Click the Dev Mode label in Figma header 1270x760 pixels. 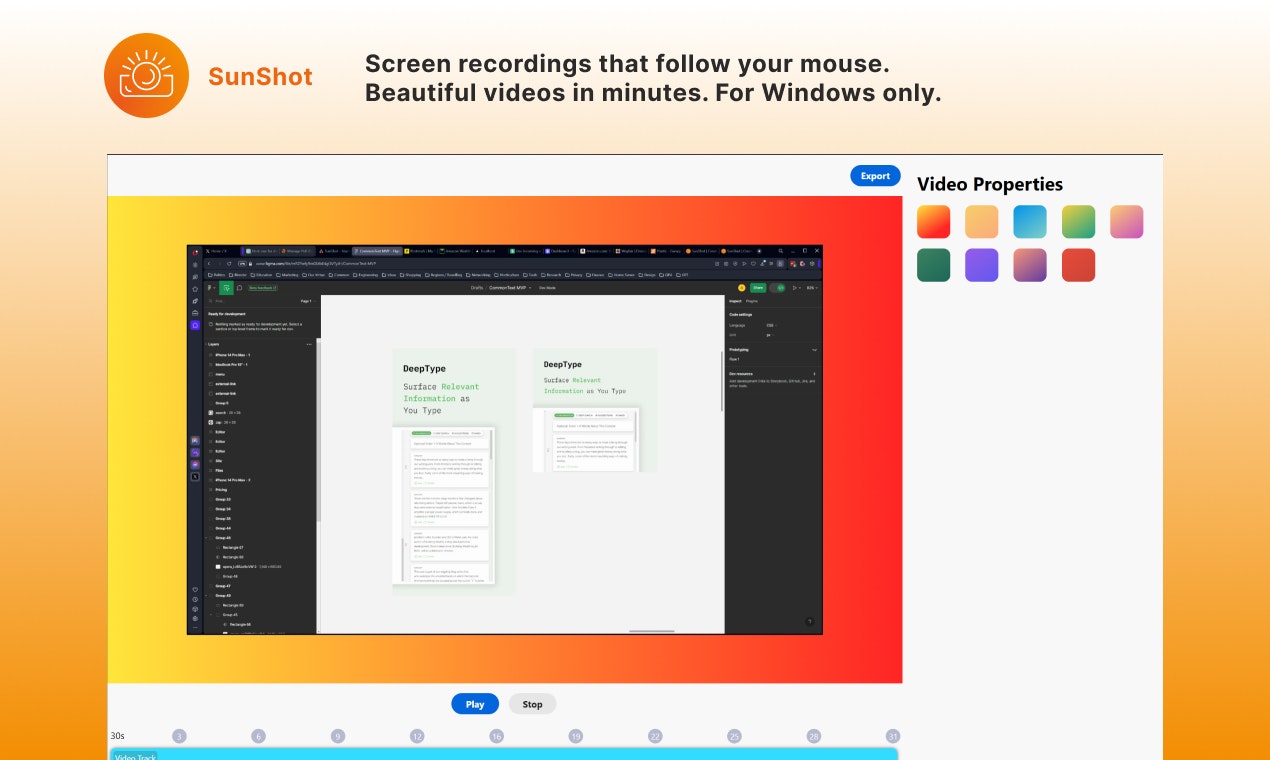[x=548, y=288]
